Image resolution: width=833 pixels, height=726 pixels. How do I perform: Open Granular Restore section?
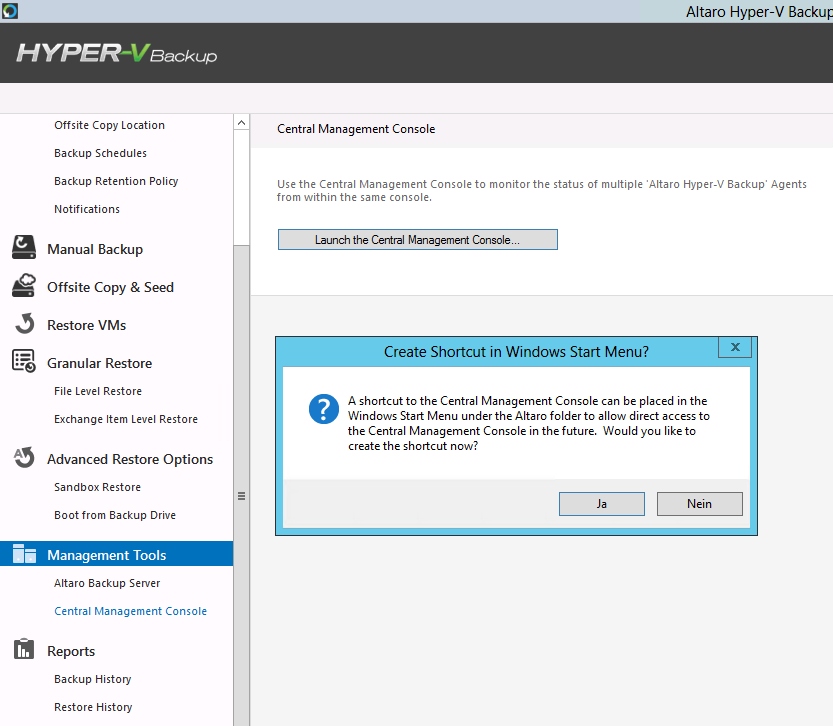99,363
